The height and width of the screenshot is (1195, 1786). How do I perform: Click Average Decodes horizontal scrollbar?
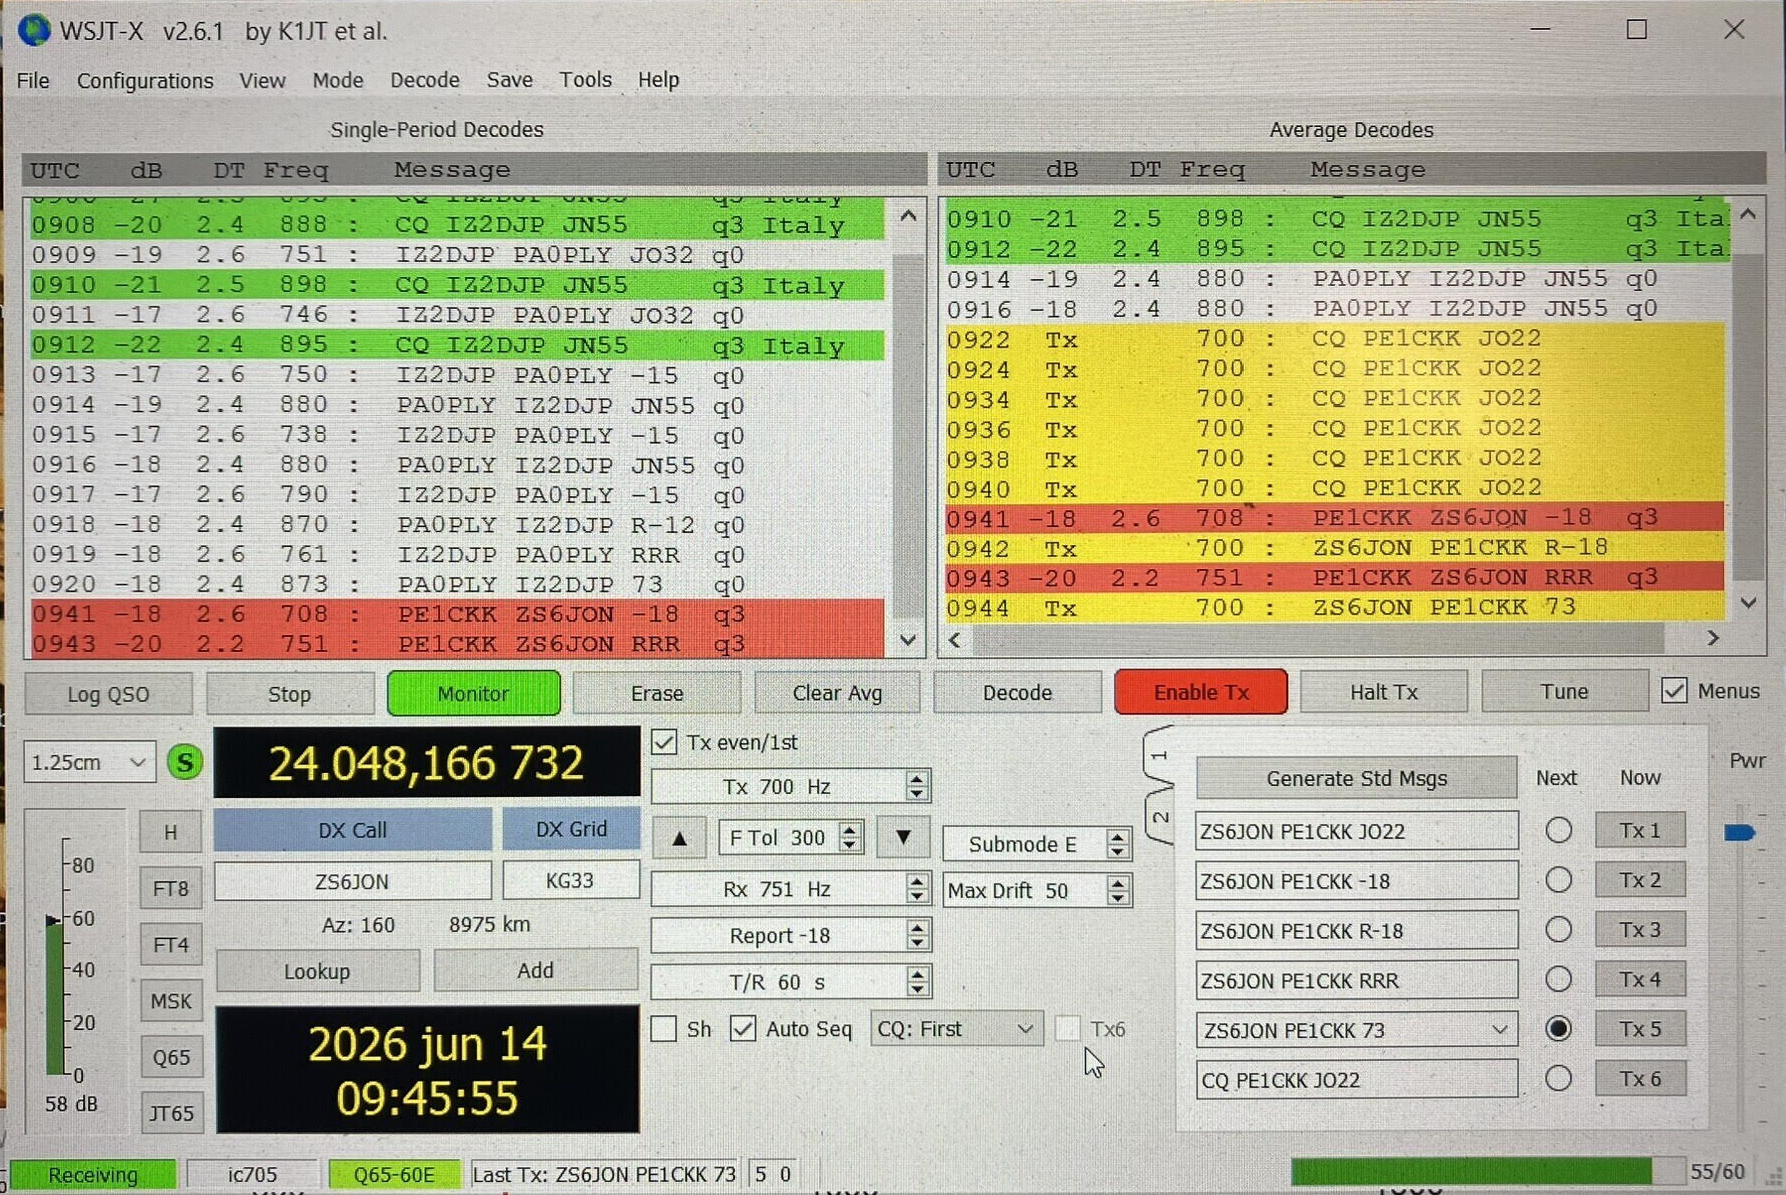pos(1333,638)
